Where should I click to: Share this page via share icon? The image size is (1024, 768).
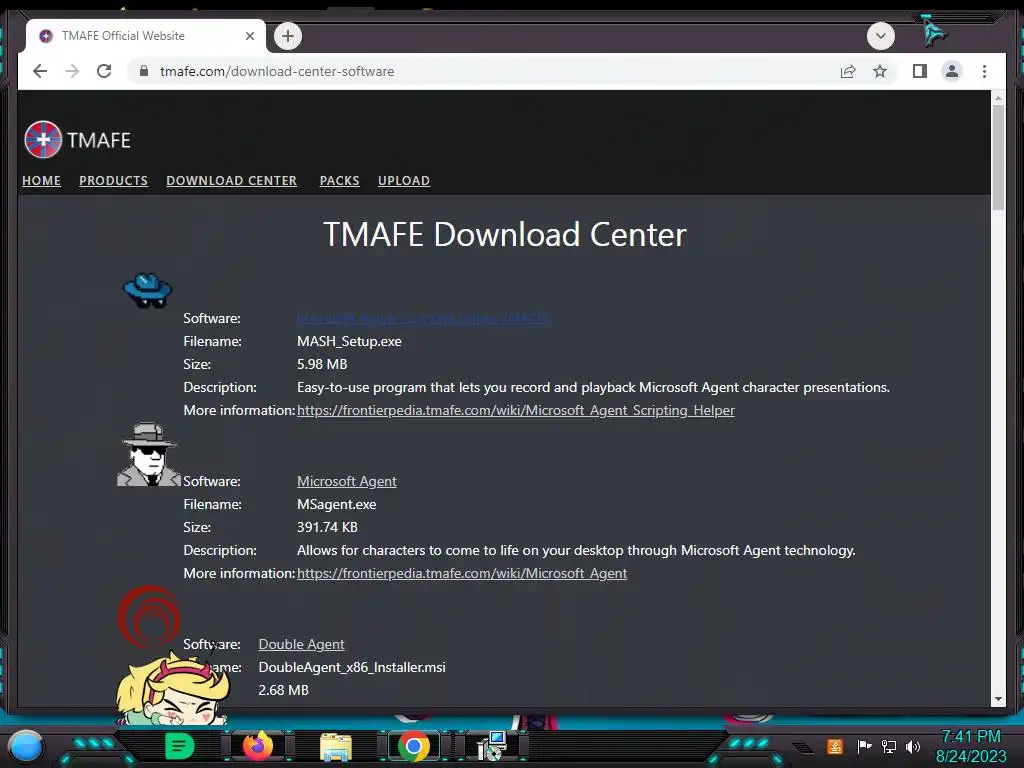[848, 71]
